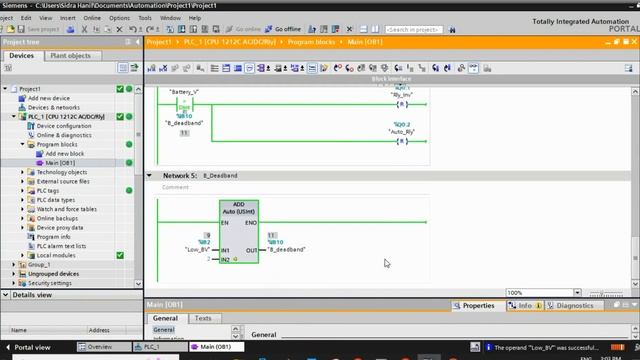Screen dimensions: 640x360
Task: Click the Start CPU icon
Action: point(324,29)
